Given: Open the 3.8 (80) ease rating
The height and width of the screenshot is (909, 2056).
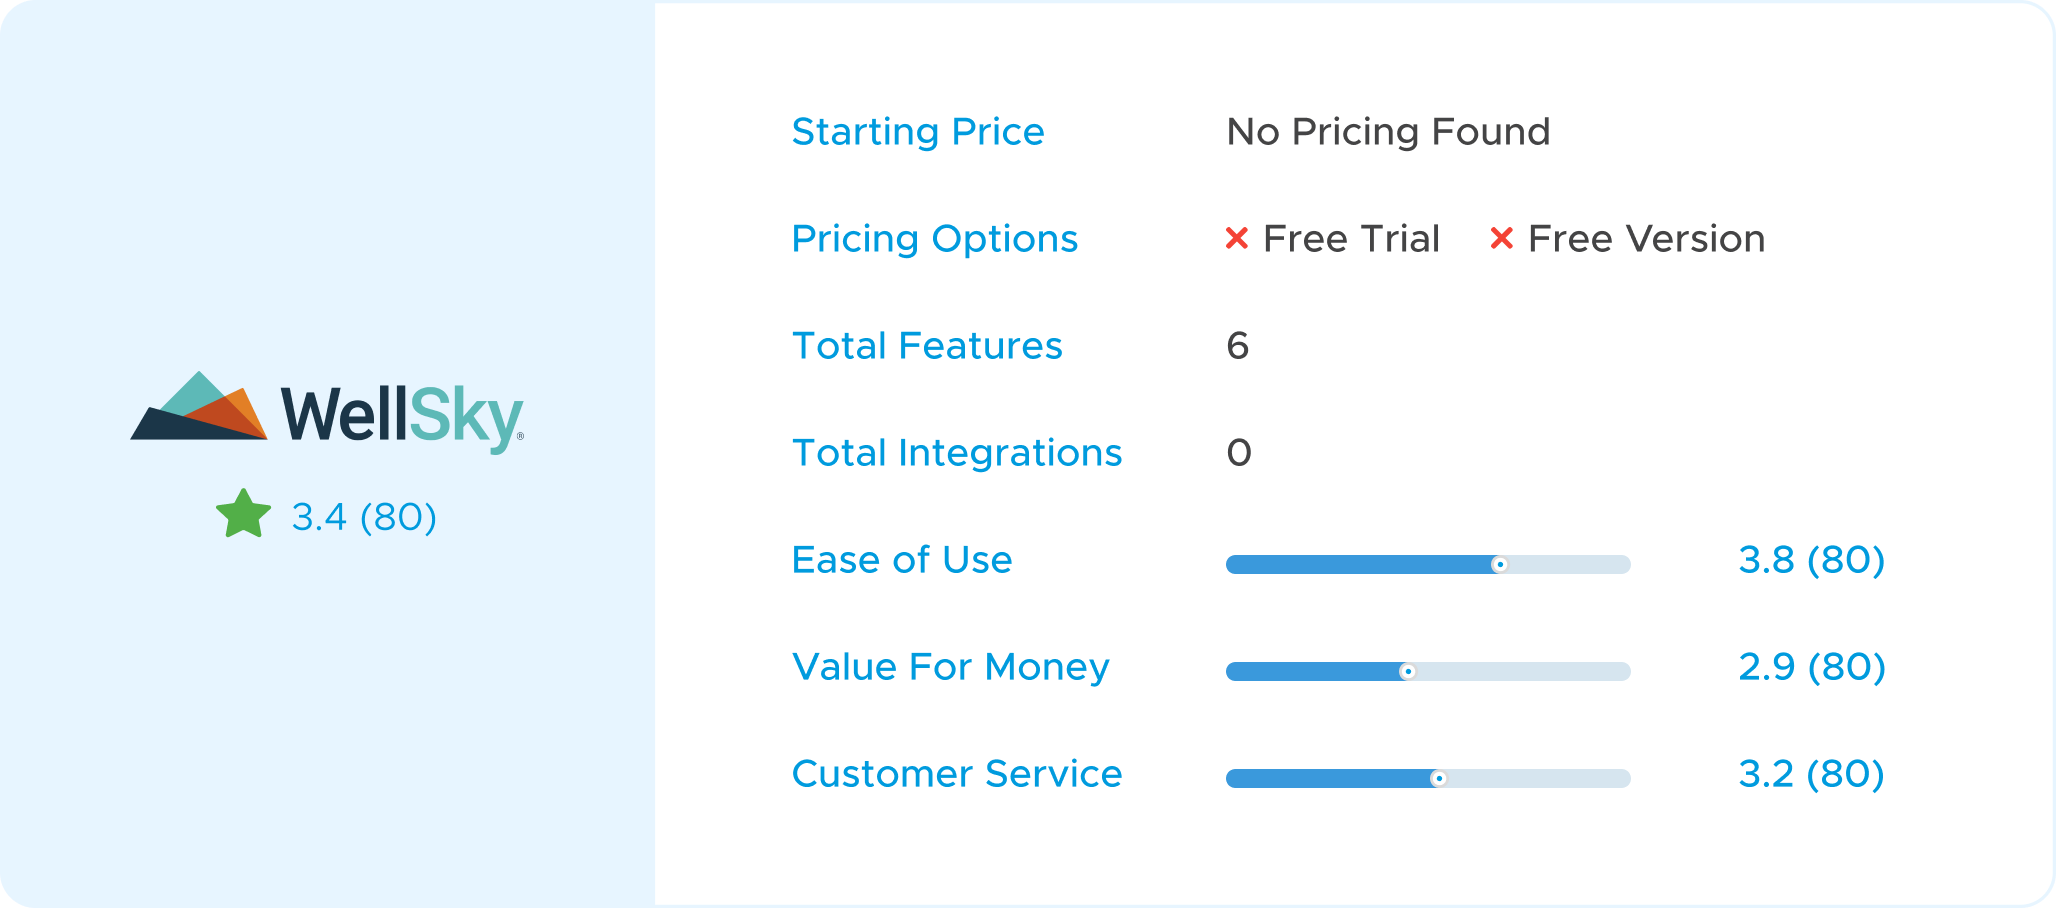Looking at the screenshot, I should click(x=1812, y=560).
